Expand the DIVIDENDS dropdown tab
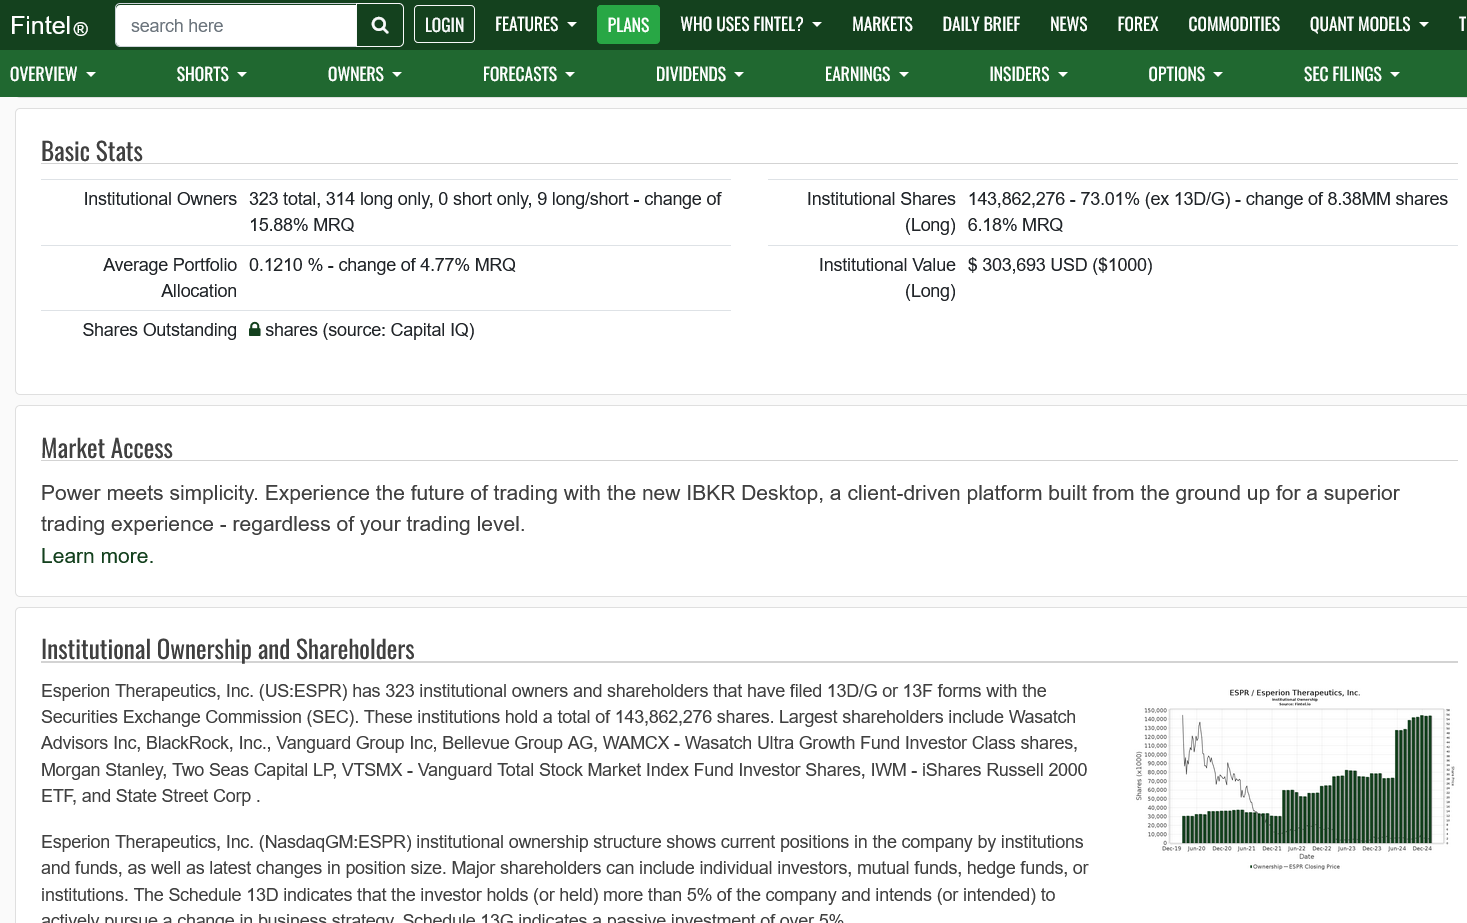The height and width of the screenshot is (923, 1467). [699, 74]
